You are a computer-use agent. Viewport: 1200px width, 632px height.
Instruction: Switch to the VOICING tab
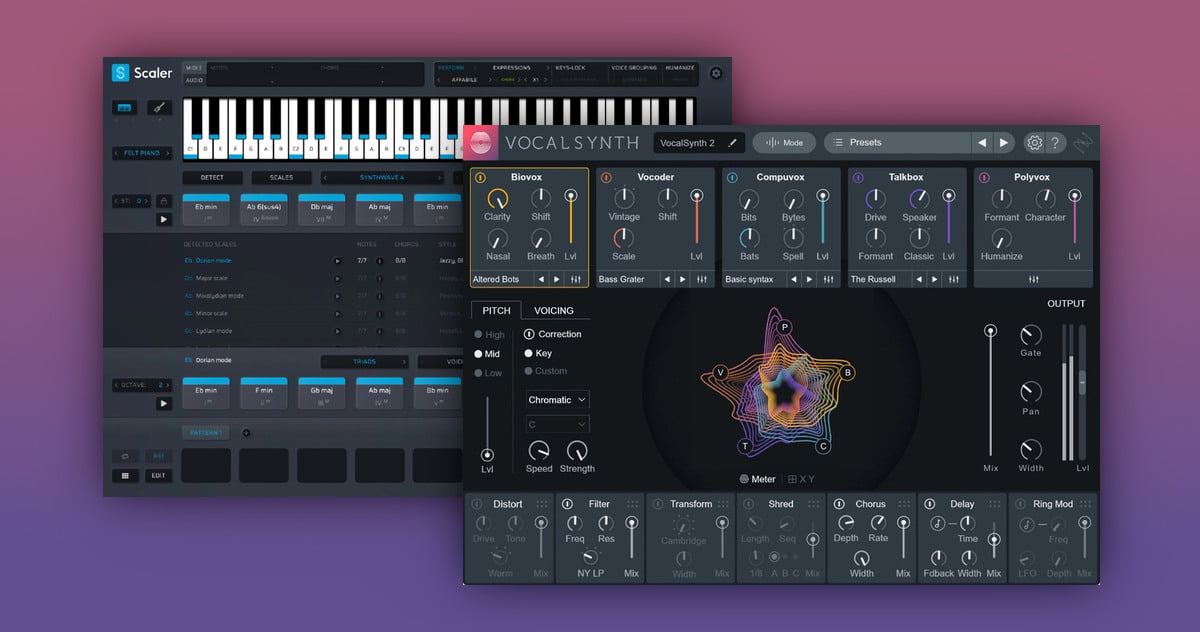pyautogui.click(x=553, y=311)
